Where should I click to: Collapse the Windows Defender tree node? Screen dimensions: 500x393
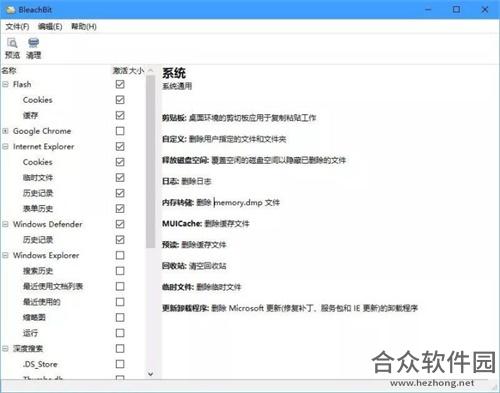(x=5, y=224)
